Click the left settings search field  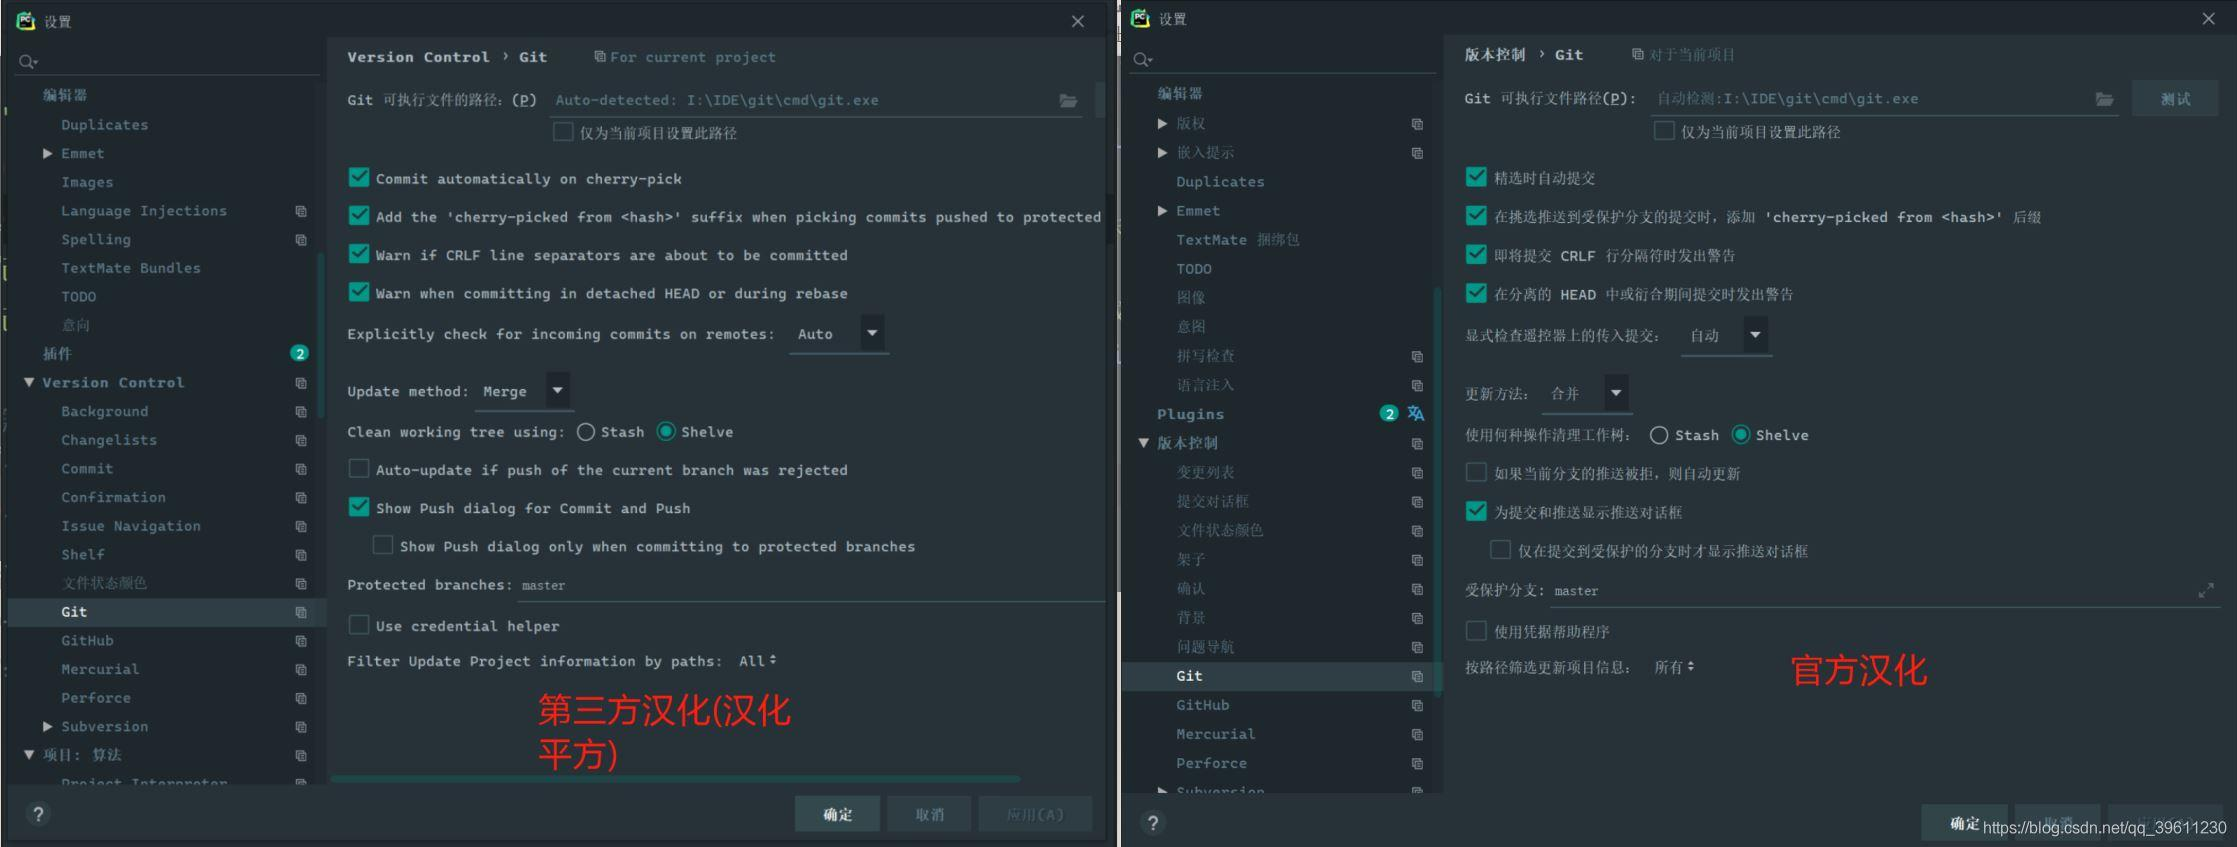click(x=167, y=62)
